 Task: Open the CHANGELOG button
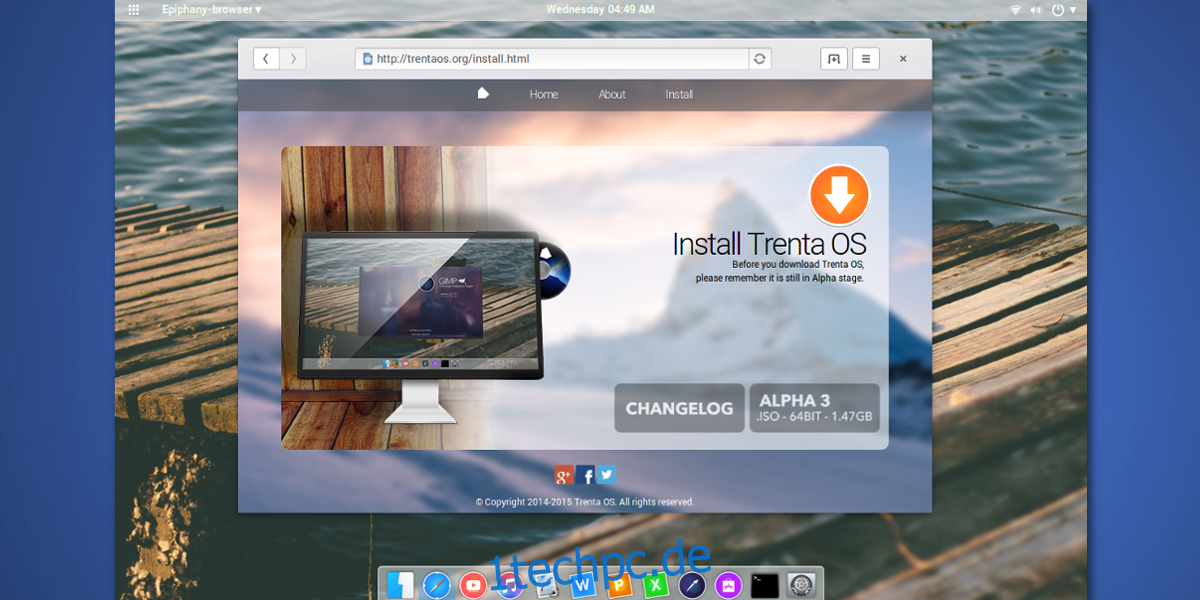coord(679,408)
